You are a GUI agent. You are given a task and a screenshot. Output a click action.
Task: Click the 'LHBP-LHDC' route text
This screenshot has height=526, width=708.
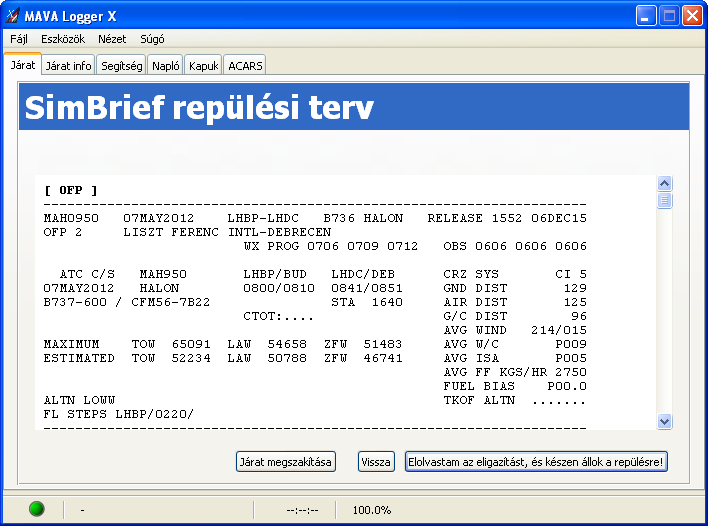click(263, 218)
